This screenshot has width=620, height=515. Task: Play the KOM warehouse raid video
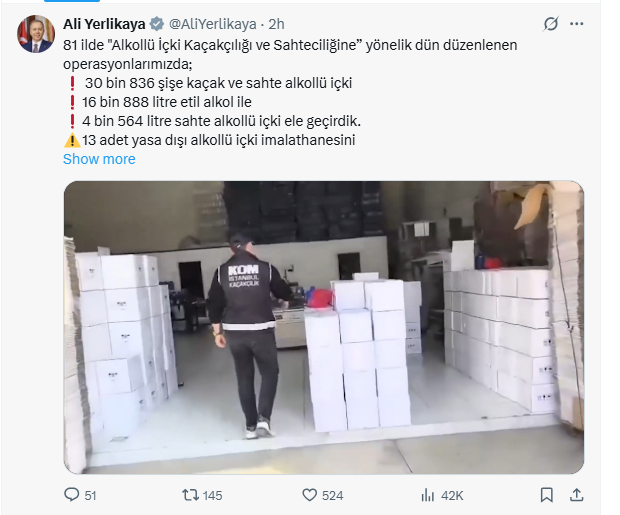(x=324, y=327)
